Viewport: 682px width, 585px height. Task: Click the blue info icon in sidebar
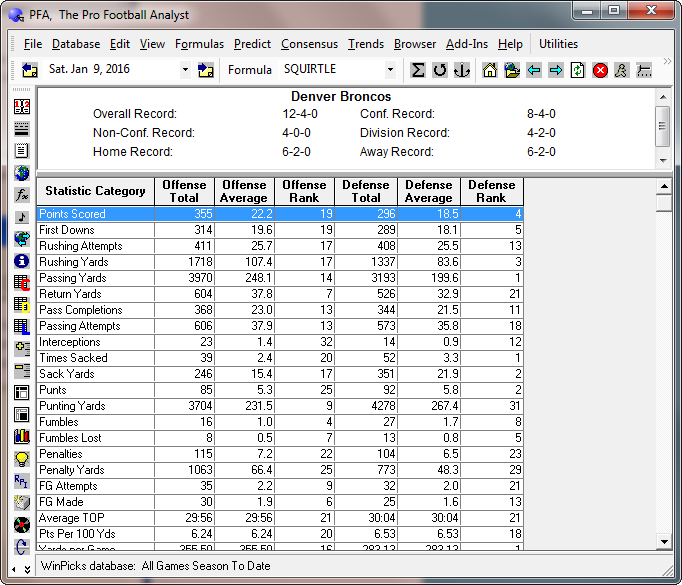click(22, 261)
